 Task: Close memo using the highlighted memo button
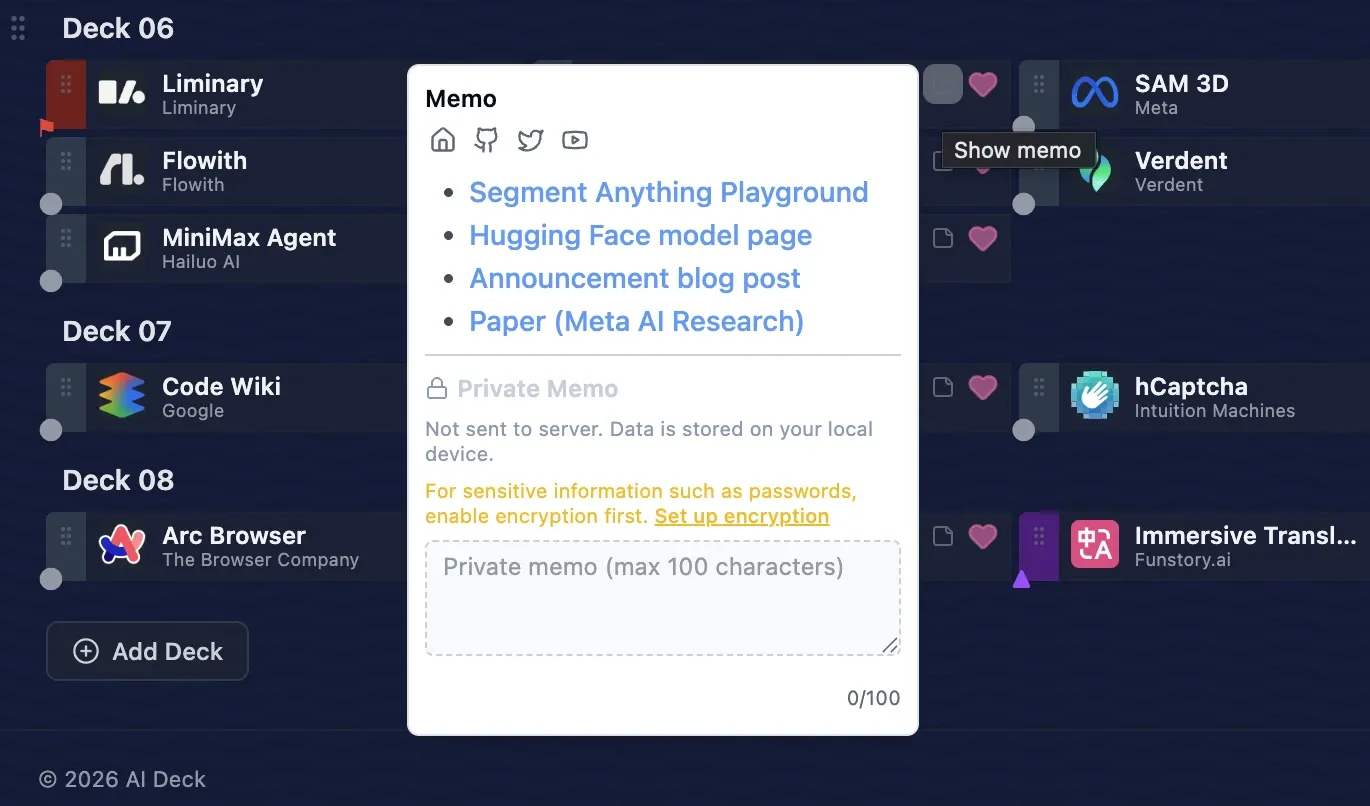[943, 84]
